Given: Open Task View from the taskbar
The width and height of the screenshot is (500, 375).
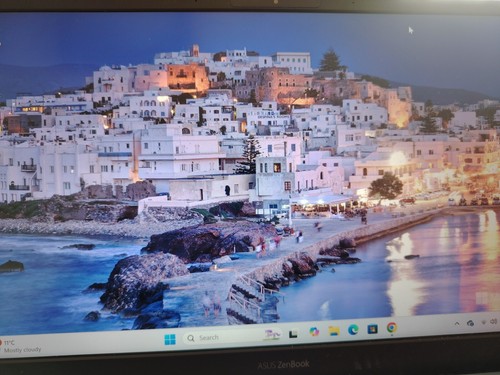Looking at the screenshot, I should pyautogui.click(x=293, y=334).
